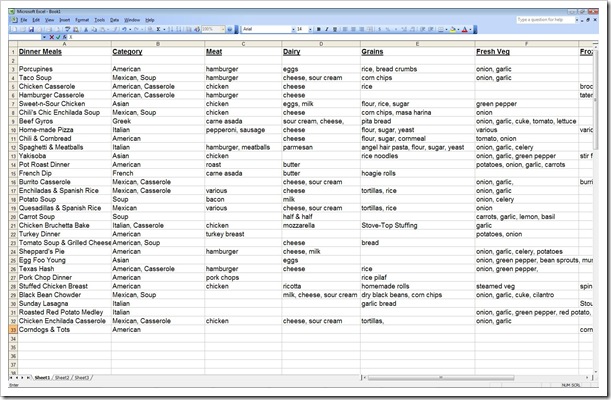Open the AutoSum functions dropdown arrow
This screenshot has width=611, height=400.
[x=164, y=29]
